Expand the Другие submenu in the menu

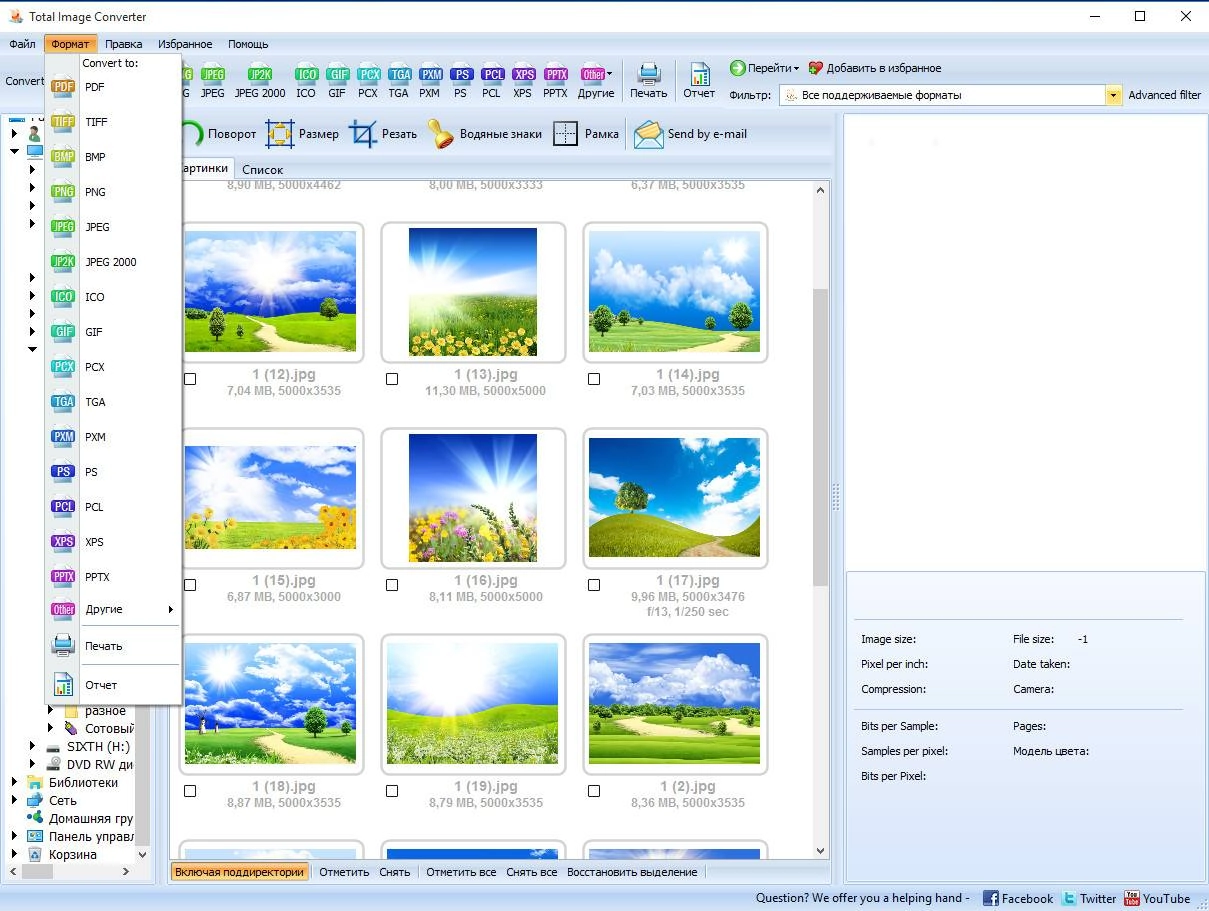click(x=112, y=609)
